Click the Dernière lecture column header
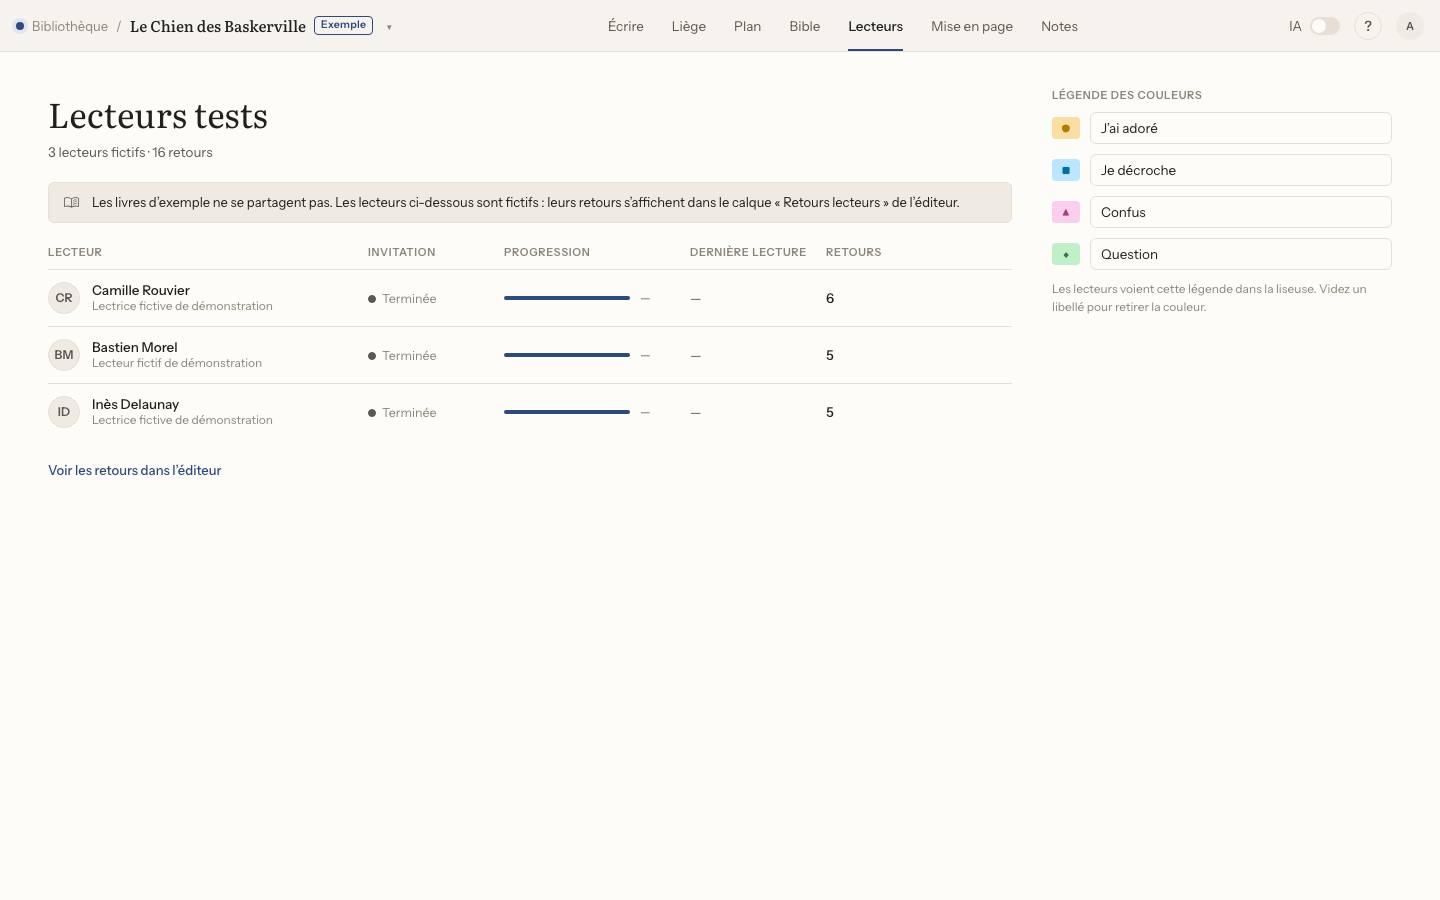 click(x=748, y=252)
